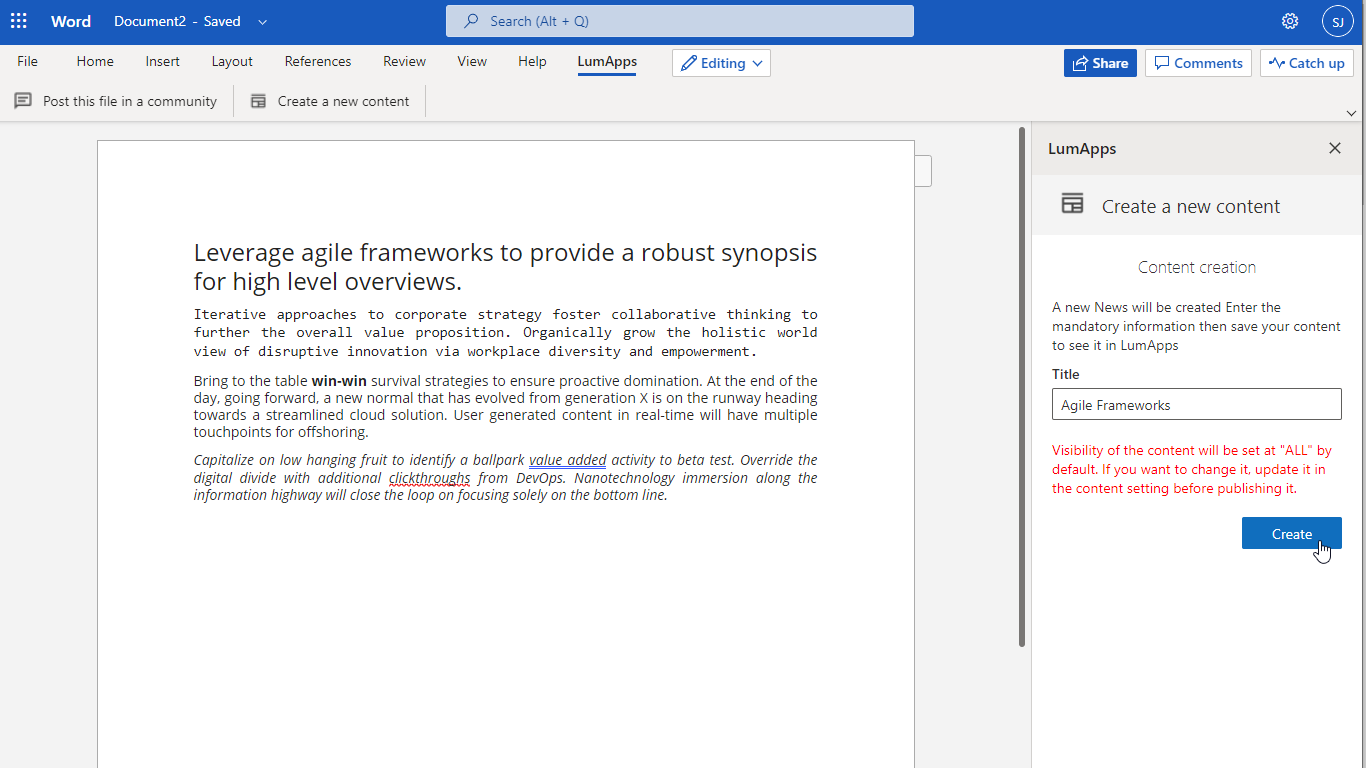Click the paragraph starting Iterative approaches
The image size is (1366, 768).
pos(505,333)
